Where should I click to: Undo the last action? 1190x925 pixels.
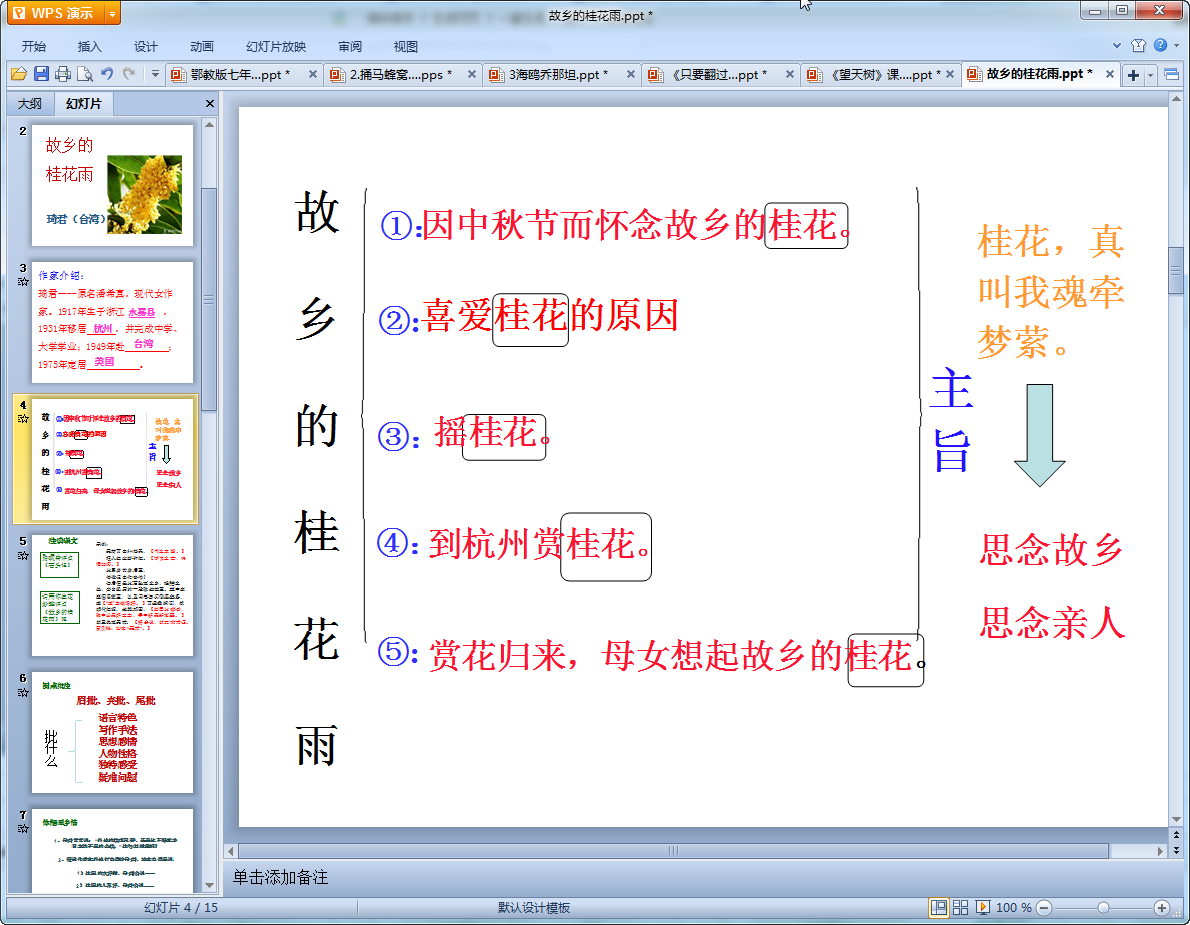click(105, 73)
